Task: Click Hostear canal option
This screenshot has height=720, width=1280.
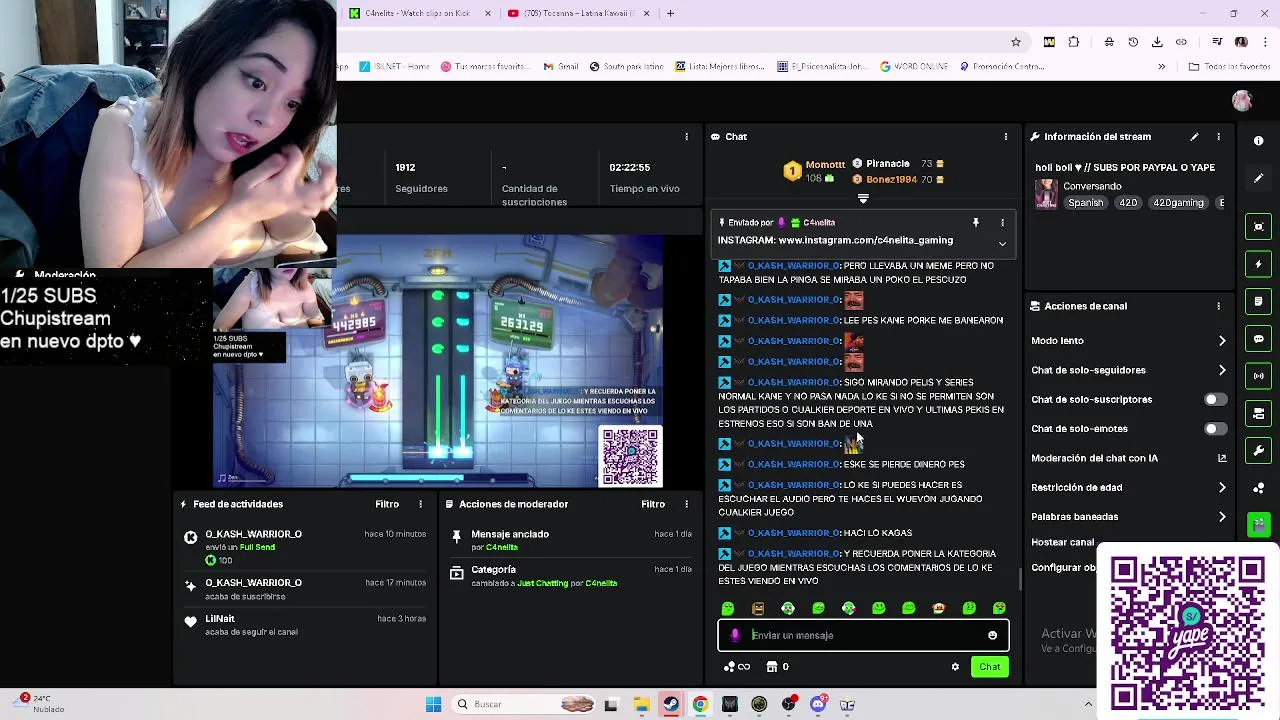Action: pyautogui.click(x=1063, y=542)
